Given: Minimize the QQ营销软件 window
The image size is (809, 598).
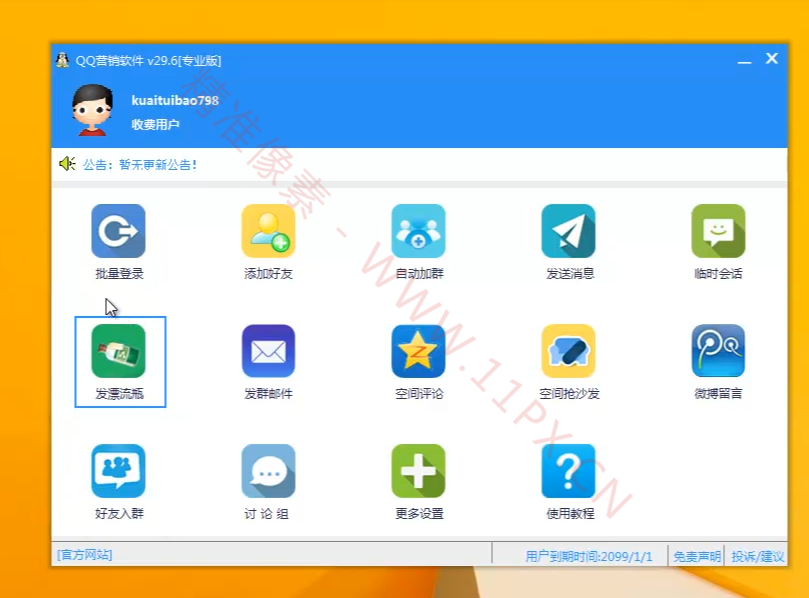Looking at the screenshot, I should tap(744, 60).
